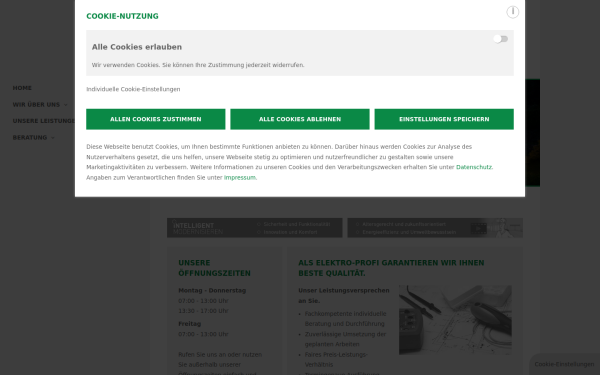600x375 pixels.
Task: Click Allen Cookies zustimmen button
Action: [x=156, y=119]
